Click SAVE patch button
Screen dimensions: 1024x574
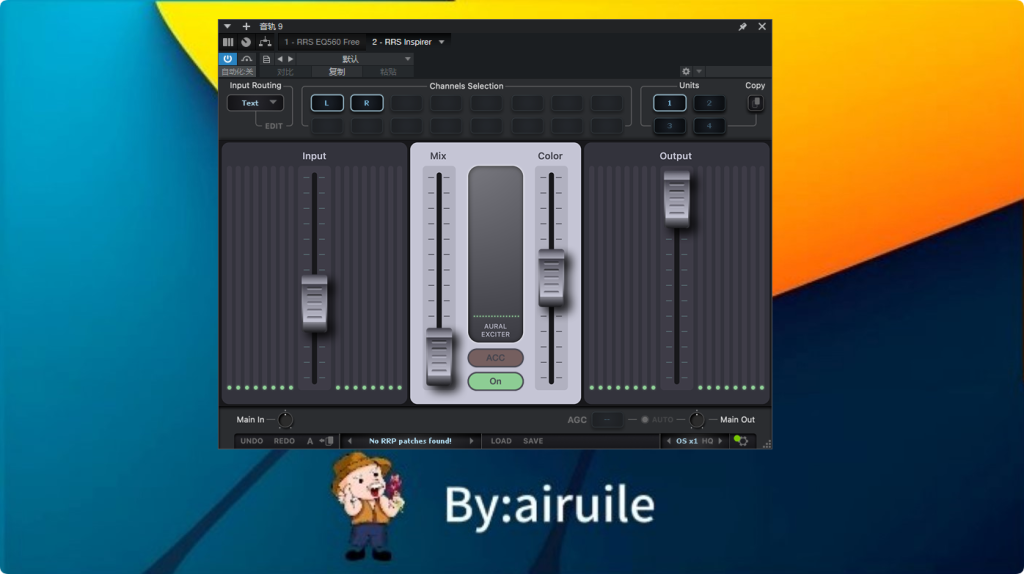click(x=533, y=441)
